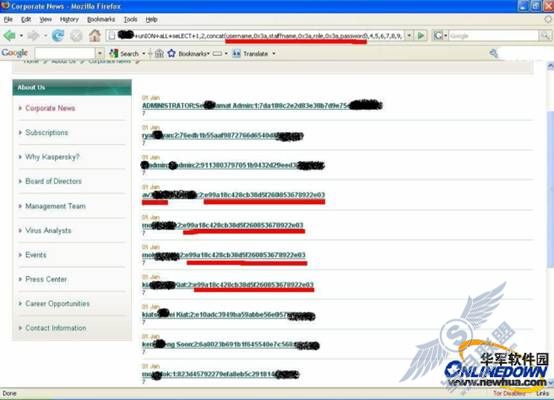Click the Google toolbar Bookmarks star icon
554x400 pixels.
(171, 54)
